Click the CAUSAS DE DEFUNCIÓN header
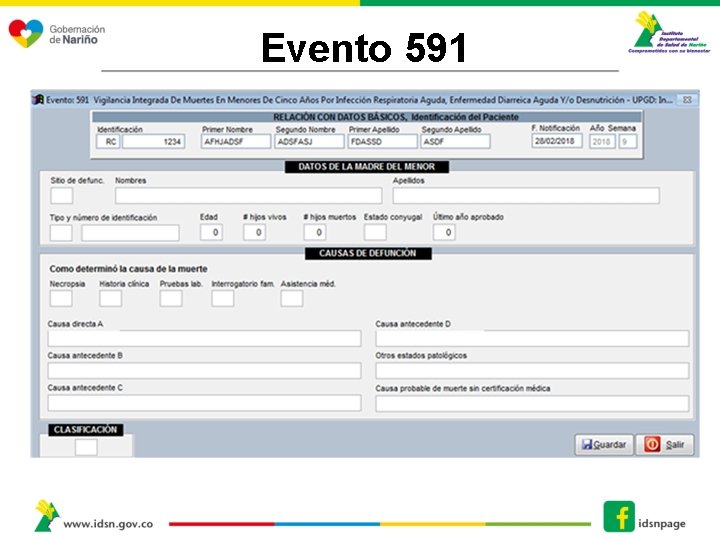This screenshot has width=720, height=540. pyautogui.click(x=368, y=253)
